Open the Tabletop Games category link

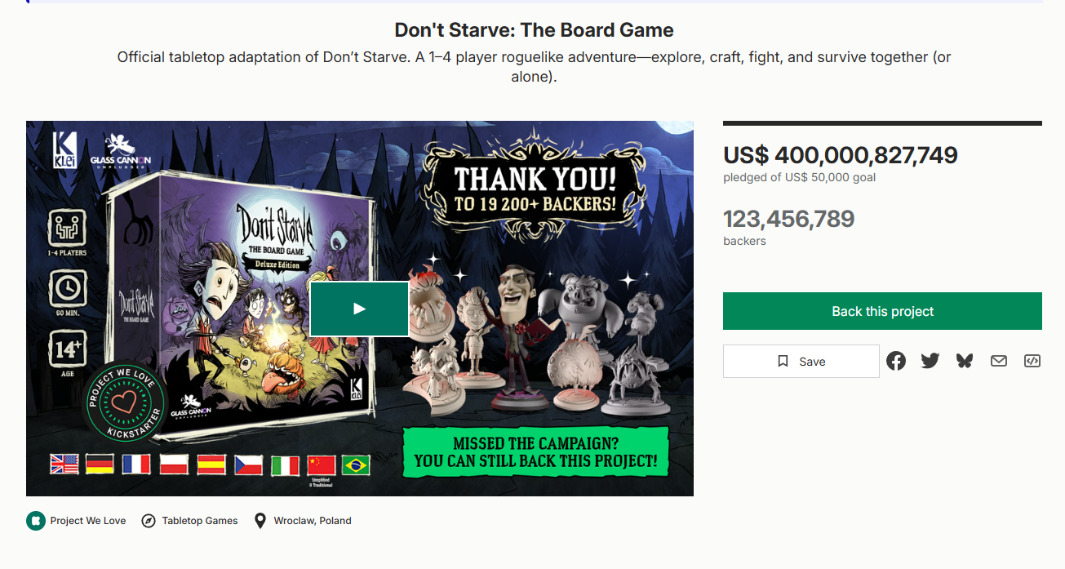click(200, 521)
